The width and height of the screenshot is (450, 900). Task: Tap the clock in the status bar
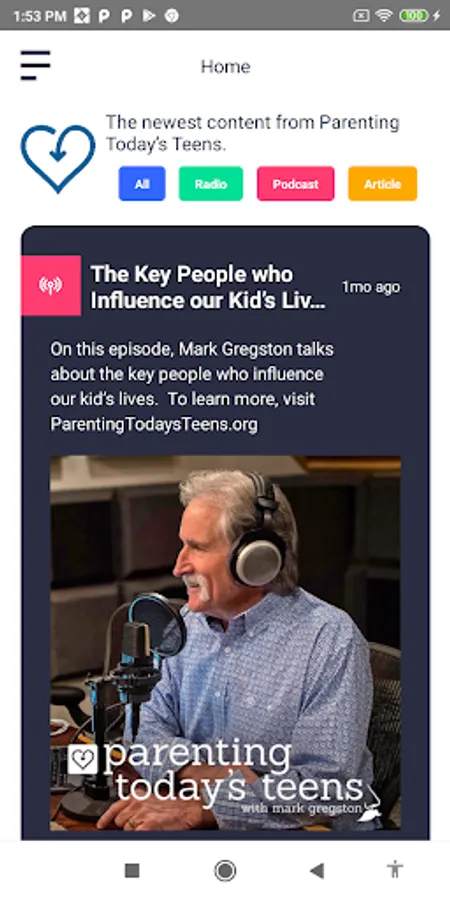pos(40,16)
